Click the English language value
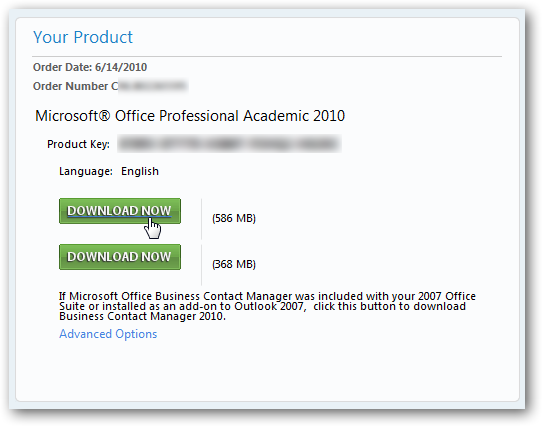542x426 pixels. 140,171
